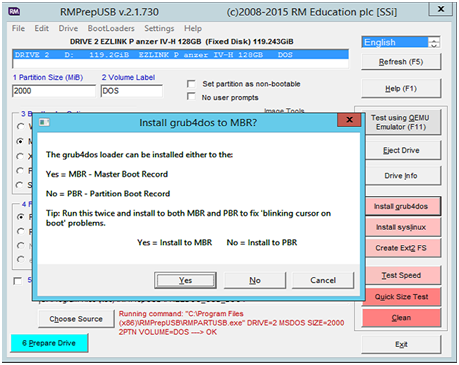The width and height of the screenshot is (459, 365).
Task: Choose Yes to install to MBR
Action: click(185, 280)
